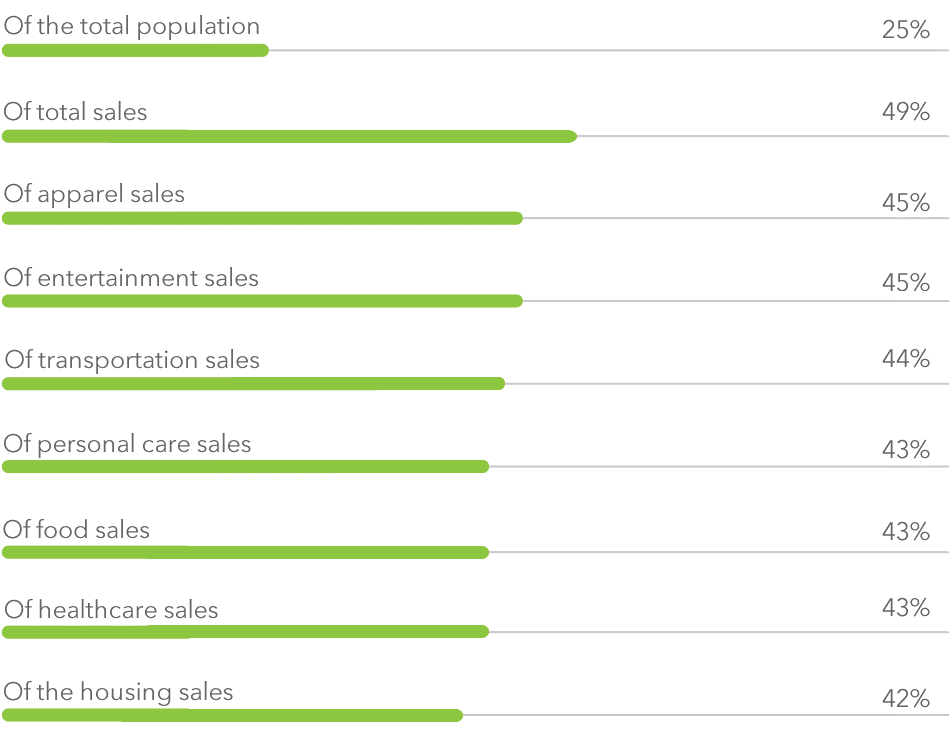Select the food sales green bar

point(246,552)
